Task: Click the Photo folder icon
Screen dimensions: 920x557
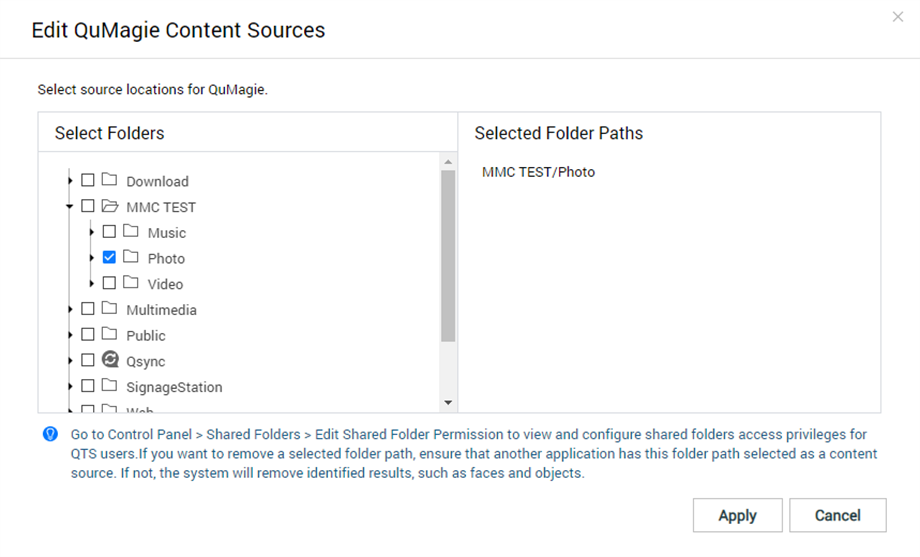Action: [131, 258]
